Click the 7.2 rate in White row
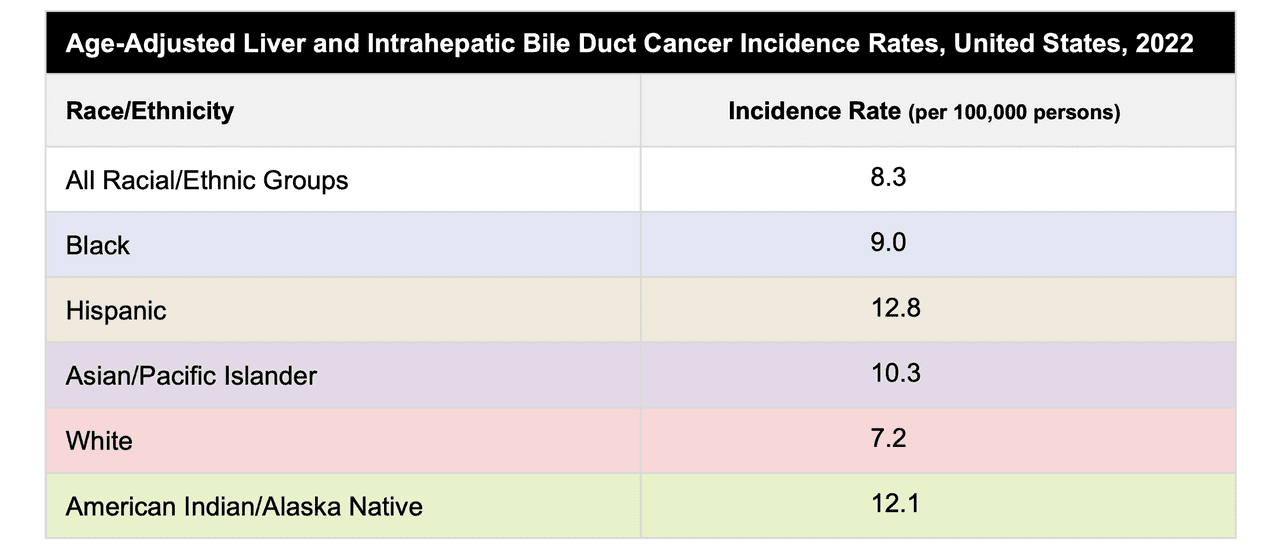 [x=888, y=439]
